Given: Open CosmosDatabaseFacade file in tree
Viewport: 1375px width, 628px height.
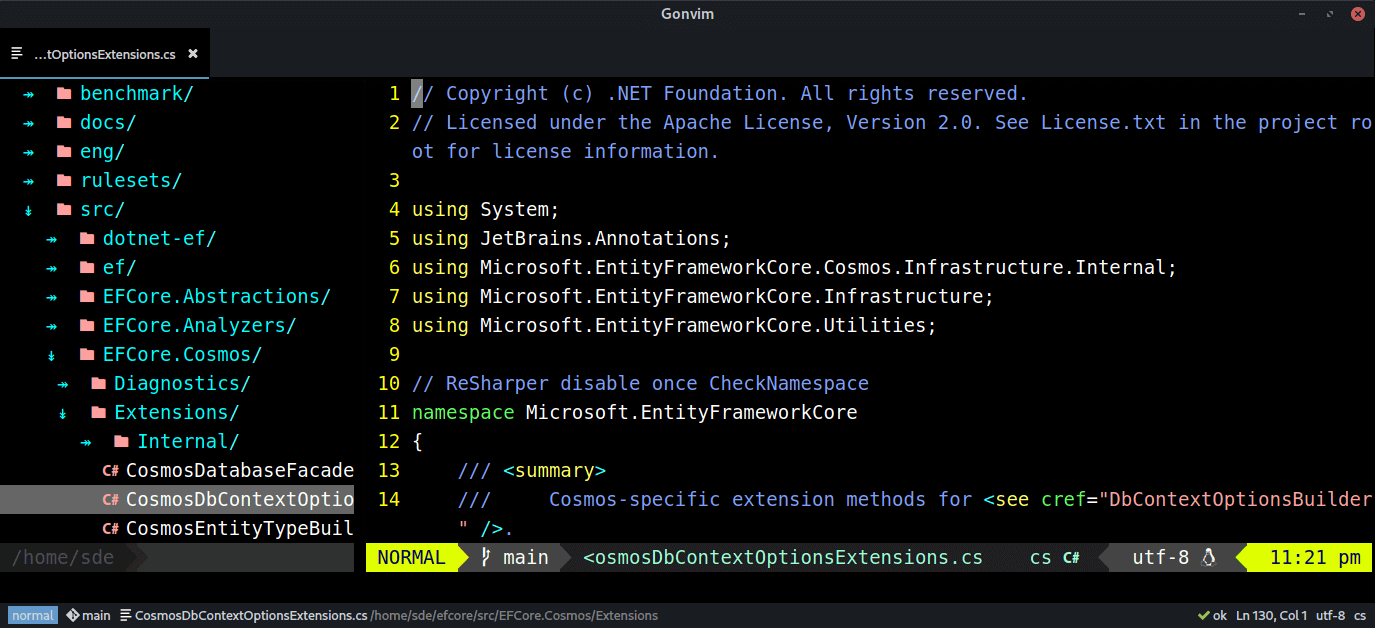Looking at the screenshot, I should pos(240,471).
